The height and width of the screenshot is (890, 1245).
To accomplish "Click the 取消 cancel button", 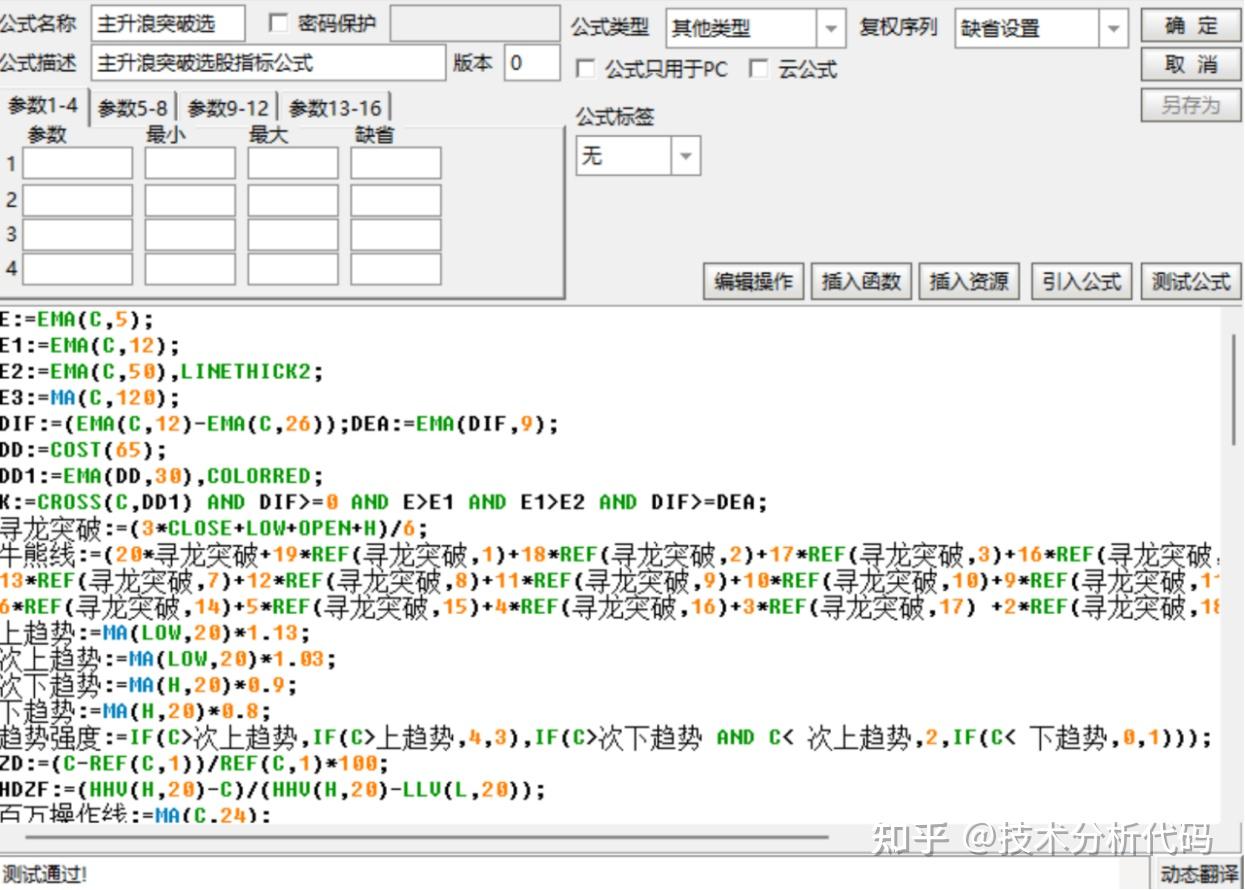I will 1190,65.
